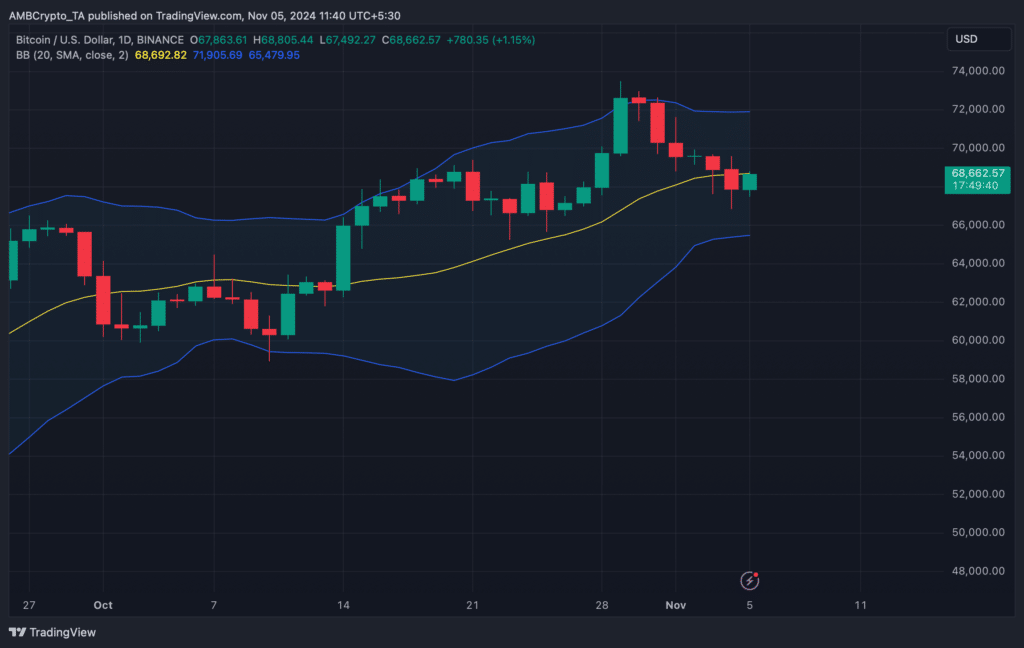
Task: Click the 60,000.00 price axis label
Action: click(978, 340)
